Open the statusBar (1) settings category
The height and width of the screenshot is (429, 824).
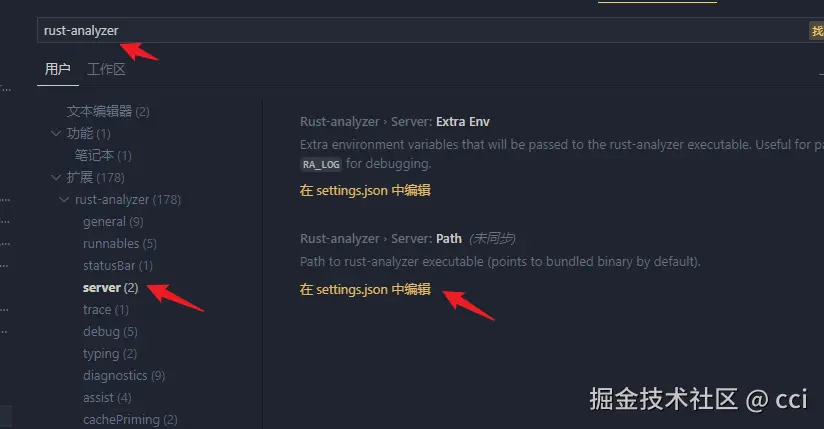pyautogui.click(x=117, y=266)
